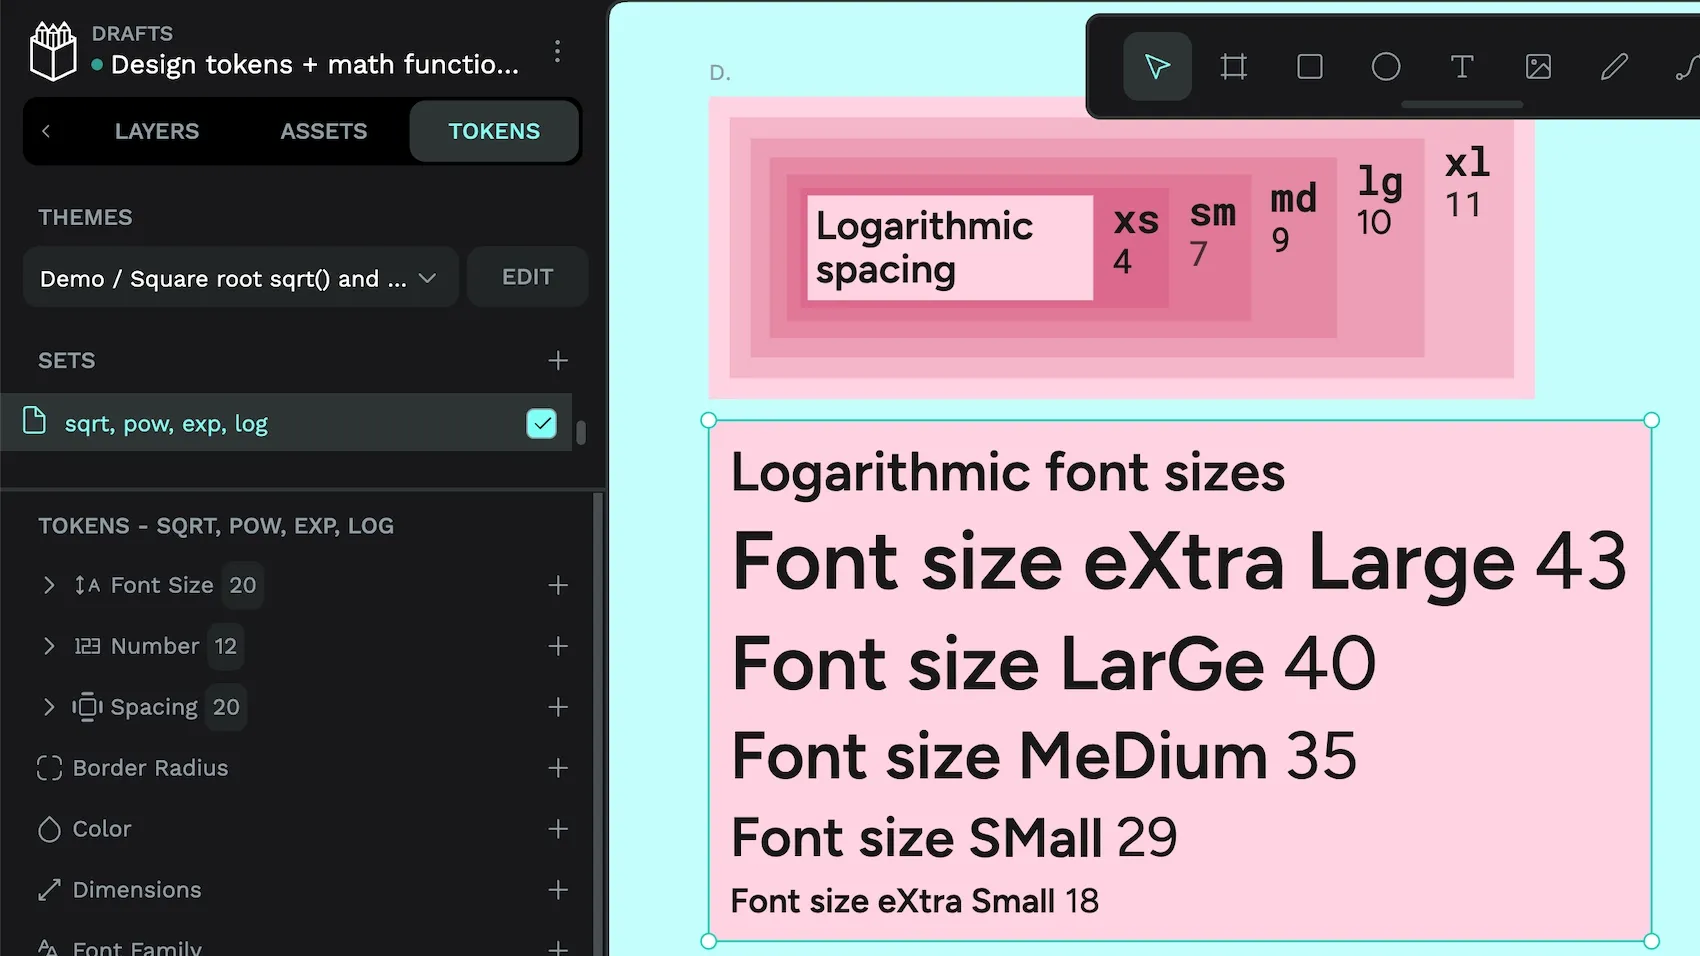Click the xl 11 spacing label
1700x956 pixels.
(x=1467, y=183)
